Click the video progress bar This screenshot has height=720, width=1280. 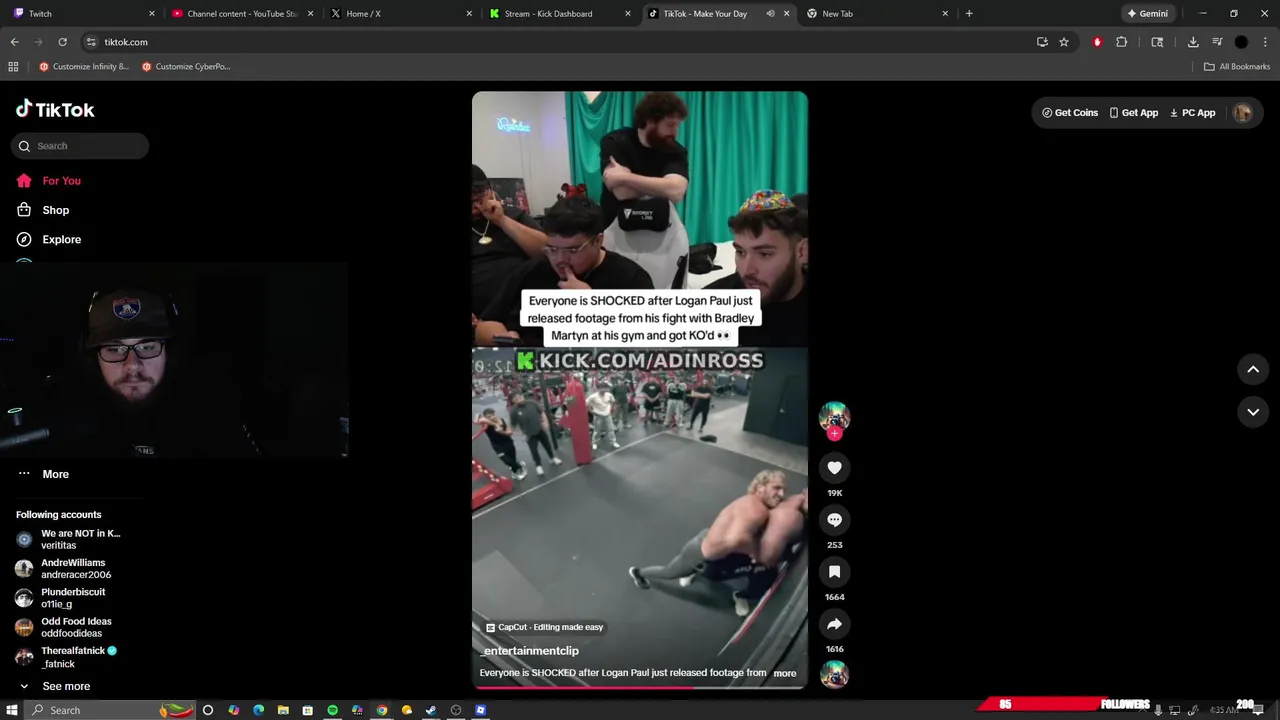640,687
